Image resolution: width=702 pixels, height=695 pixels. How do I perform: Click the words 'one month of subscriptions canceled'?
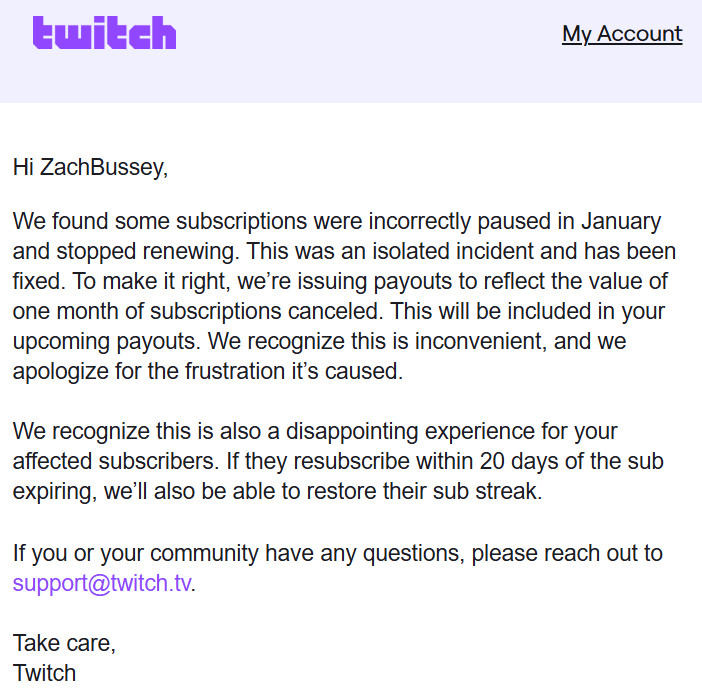[197, 311]
